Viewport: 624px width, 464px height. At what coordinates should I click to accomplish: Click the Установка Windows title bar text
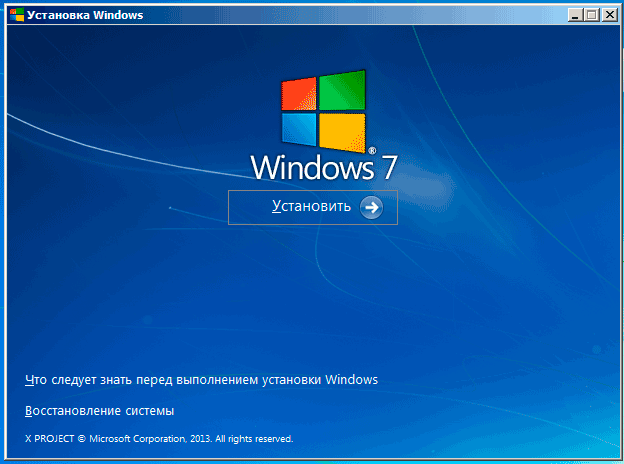click(x=85, y=15)
